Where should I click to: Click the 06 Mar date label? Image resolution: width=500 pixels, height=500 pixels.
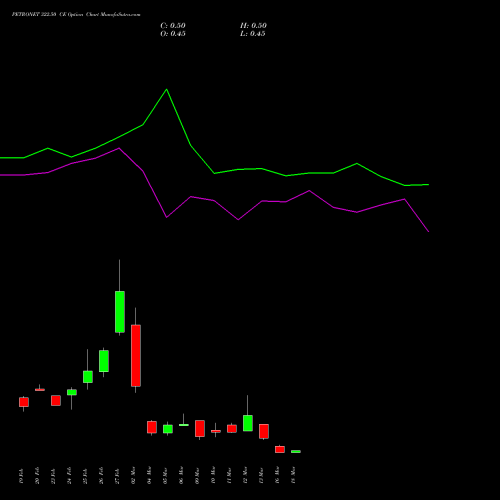click(x=181, y=475)
